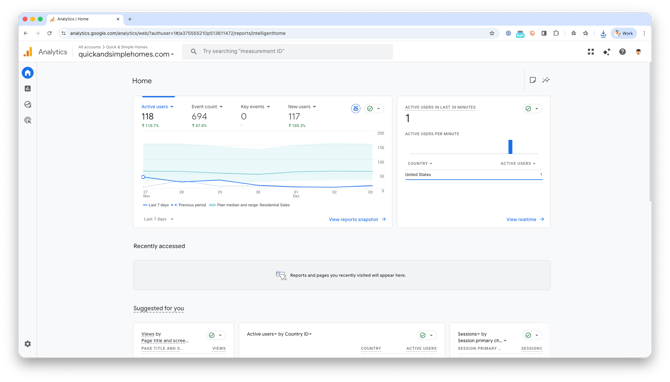Click the anomaly detection icon on overview card
The width and height of the screenshot is (670, 382).
click(x=356, y=109)
